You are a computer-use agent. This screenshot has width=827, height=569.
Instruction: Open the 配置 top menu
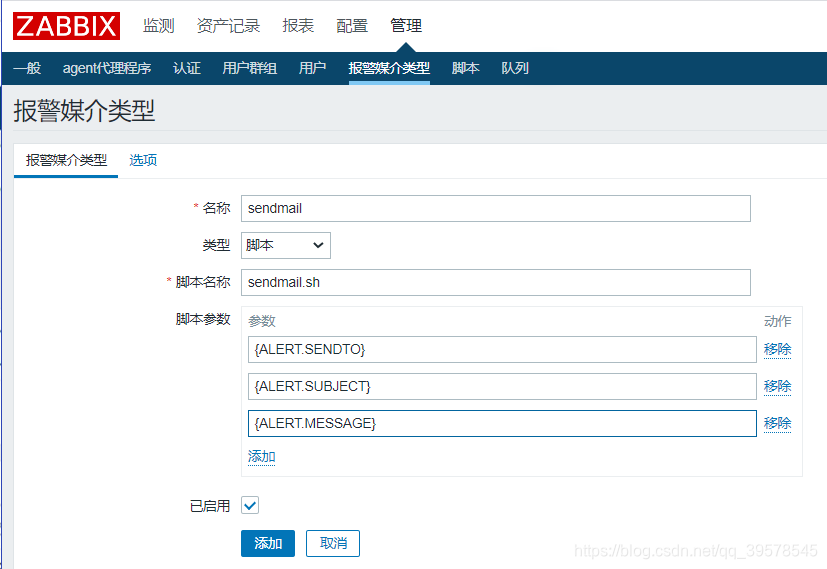tap(352, 25)
